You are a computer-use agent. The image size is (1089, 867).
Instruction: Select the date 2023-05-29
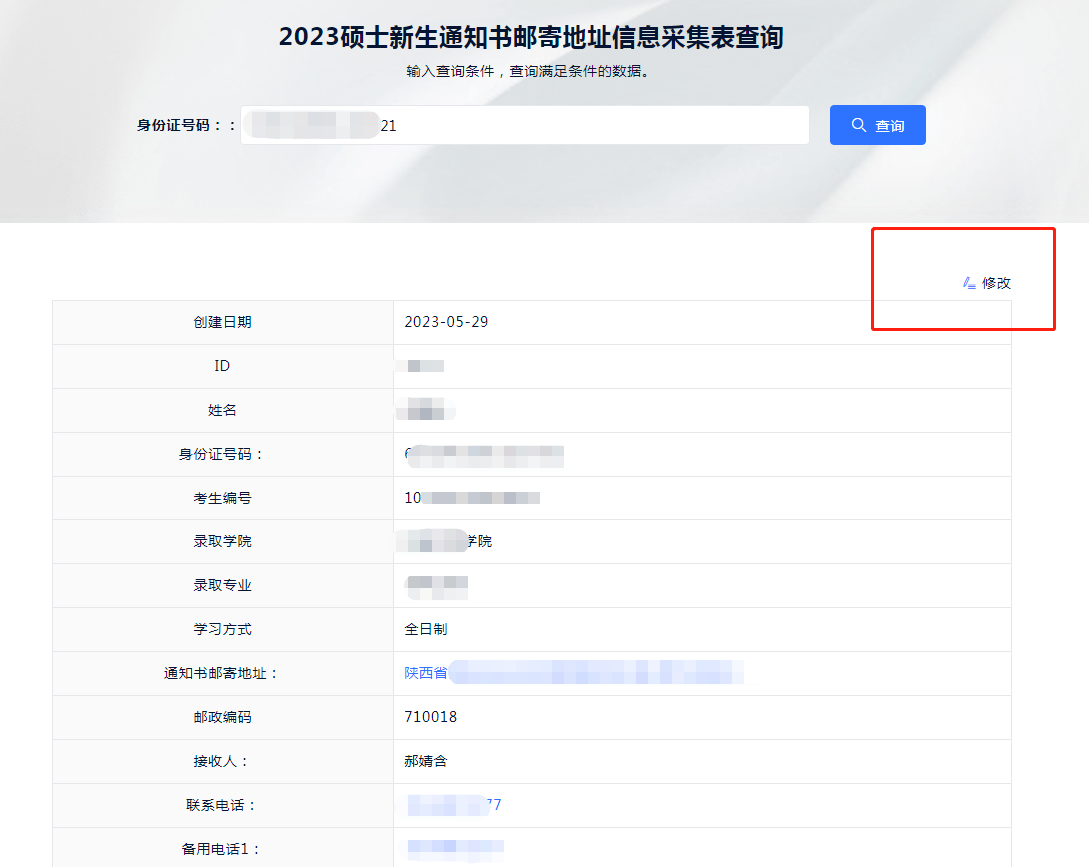447,322
